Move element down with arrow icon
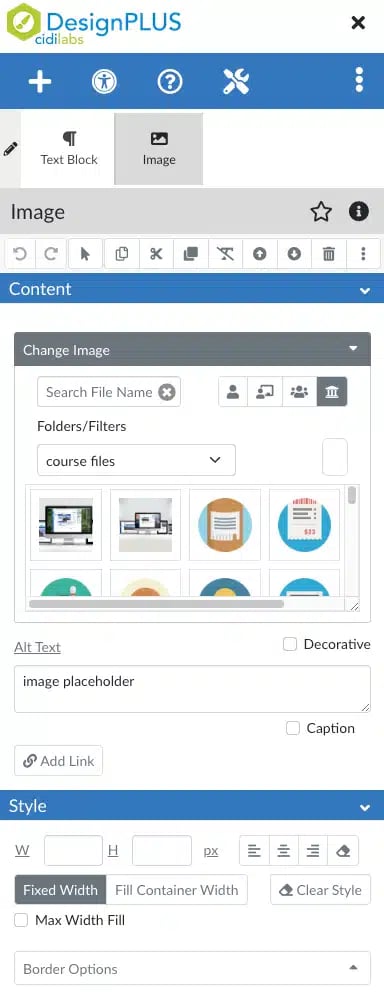This screenshot has width=384, height=995. point(294,254)
